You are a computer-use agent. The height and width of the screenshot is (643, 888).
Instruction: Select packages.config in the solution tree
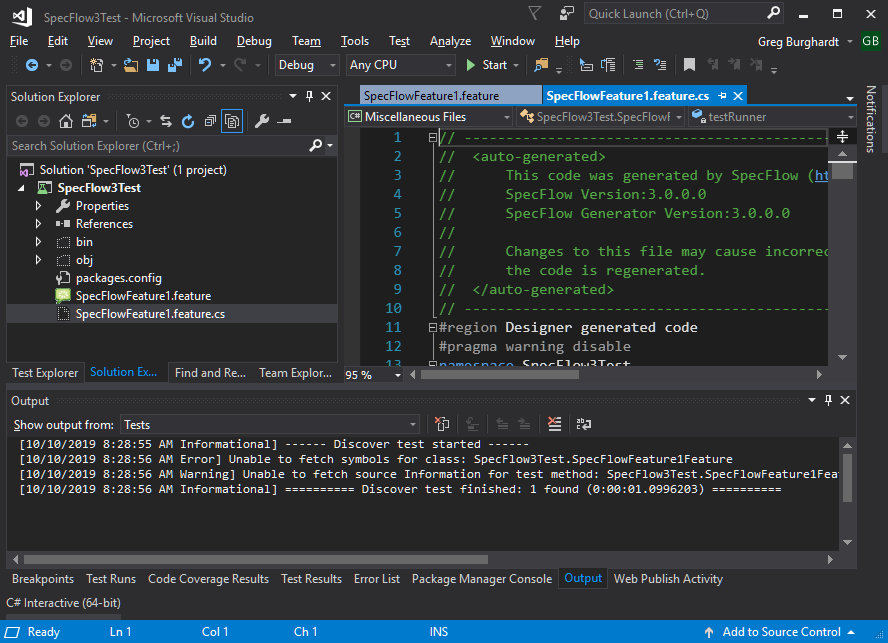pyautogui.click(x=119, y=278)
